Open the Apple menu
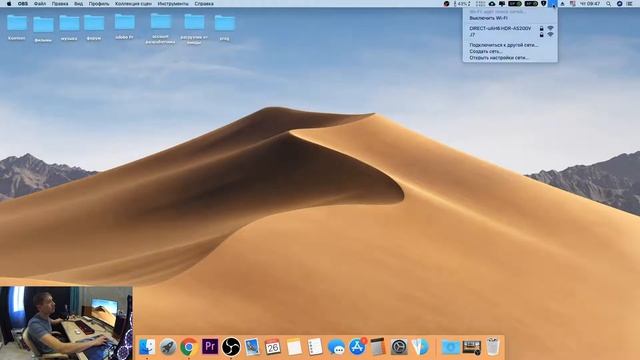Screen dimensions: 640x360 tap(9, 4)
